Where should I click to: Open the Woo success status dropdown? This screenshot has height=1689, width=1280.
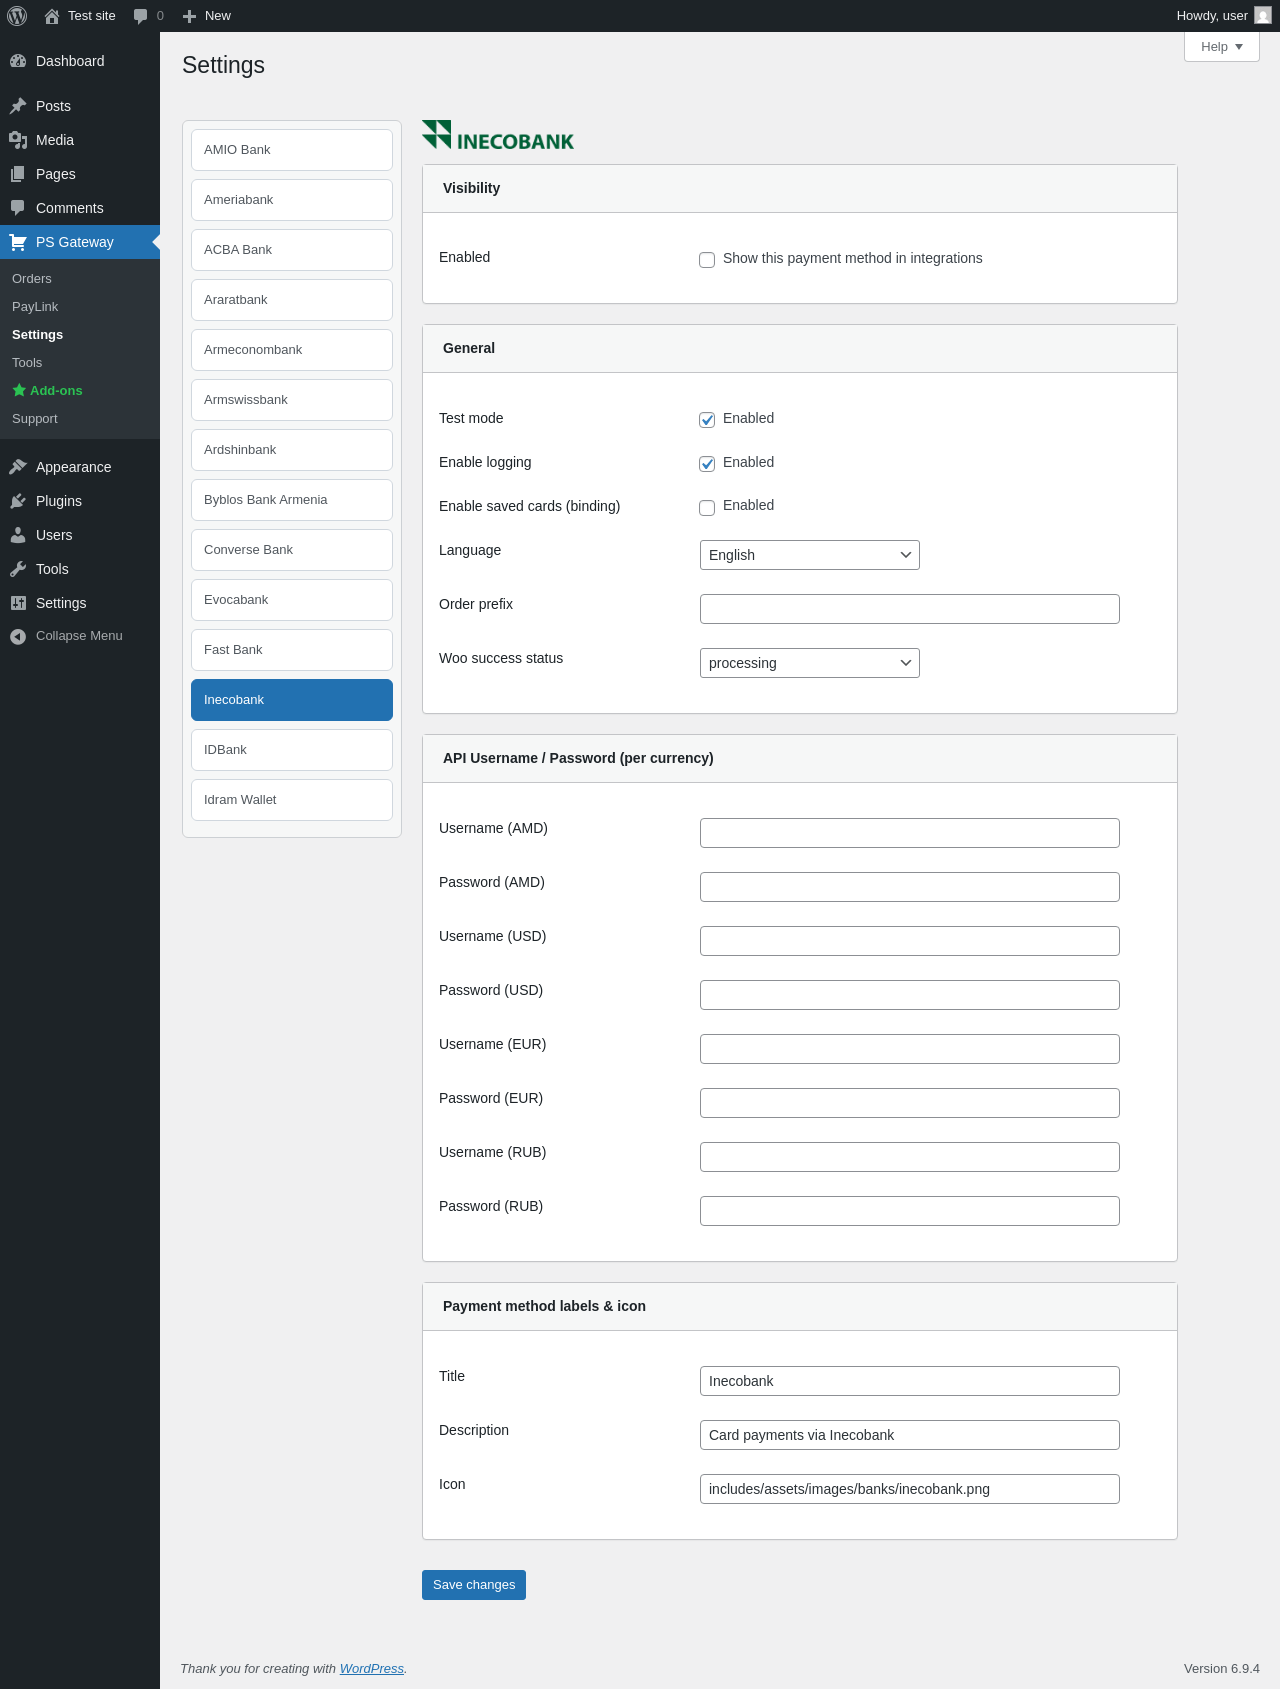[810, 663]
